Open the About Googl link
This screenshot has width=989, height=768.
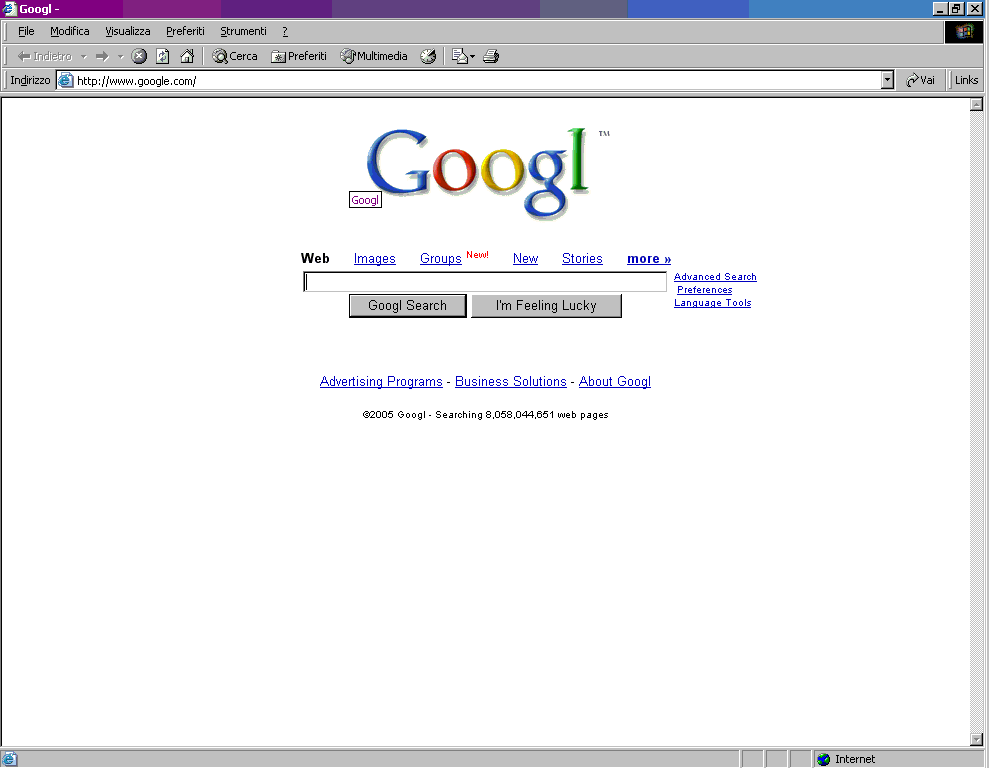click(615, 381)
